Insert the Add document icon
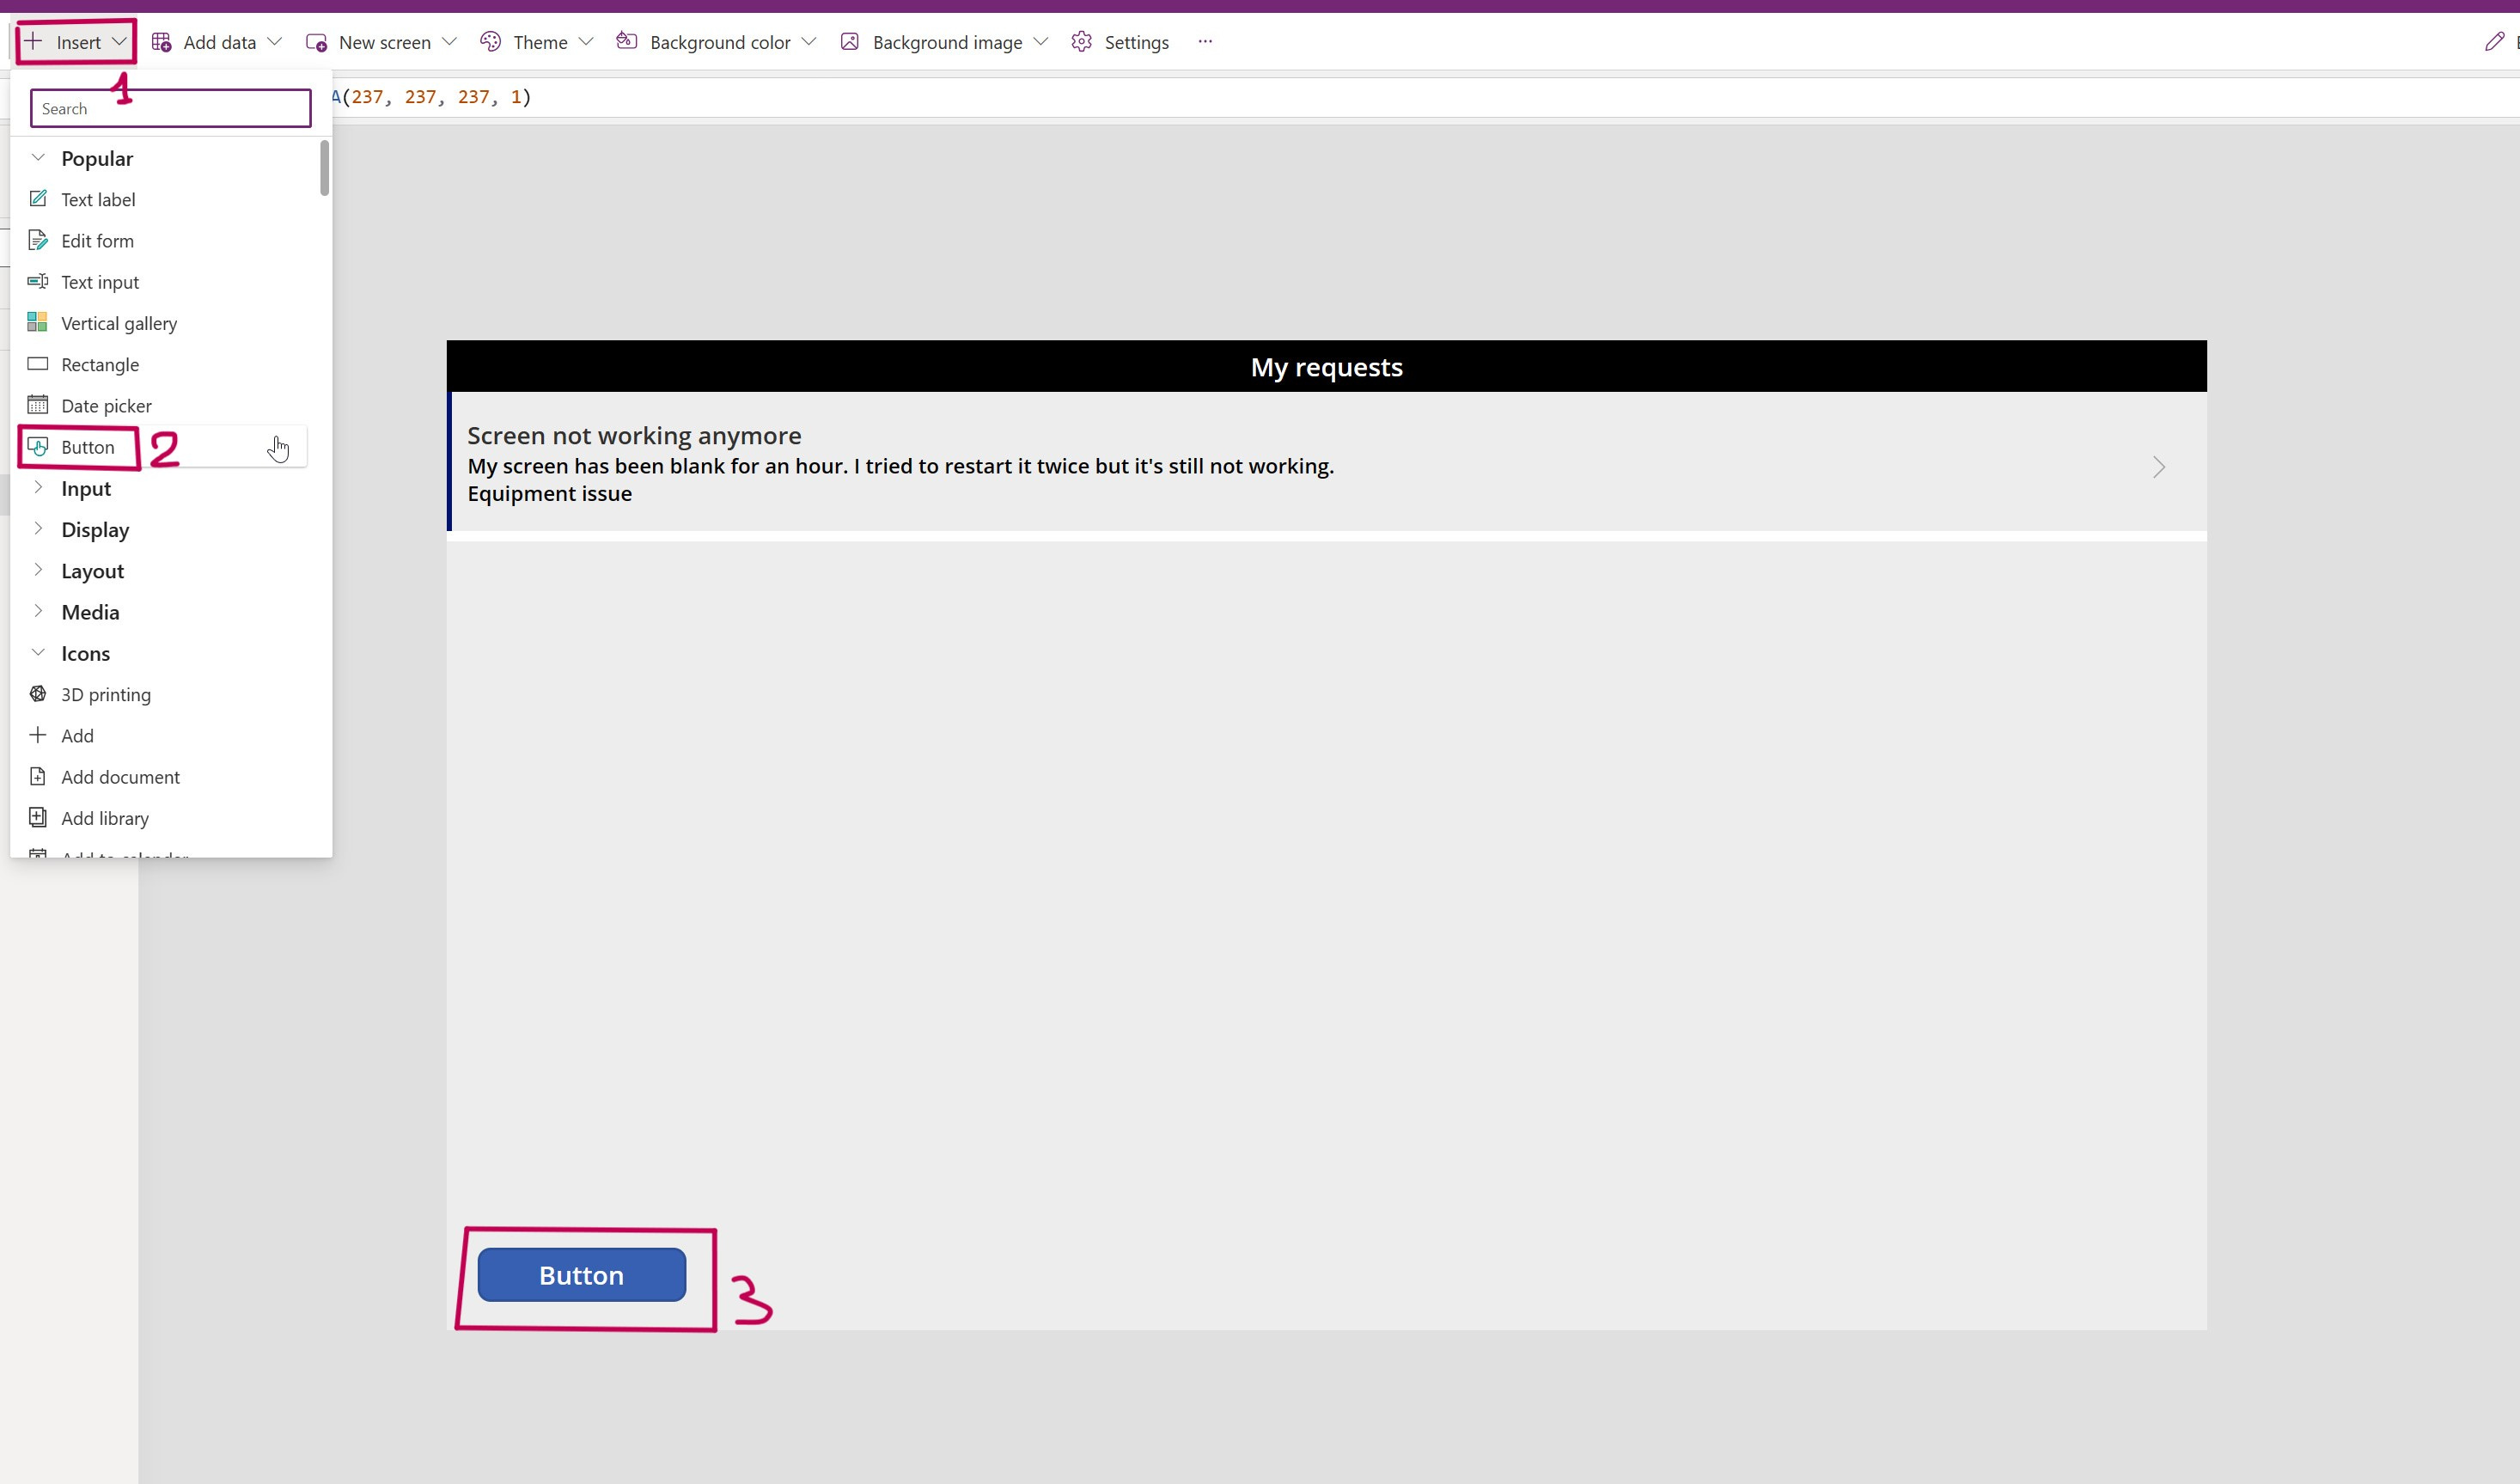The width and height of the screenshot is (2520, 1484). pyautogui.click(x=119, y=777)
